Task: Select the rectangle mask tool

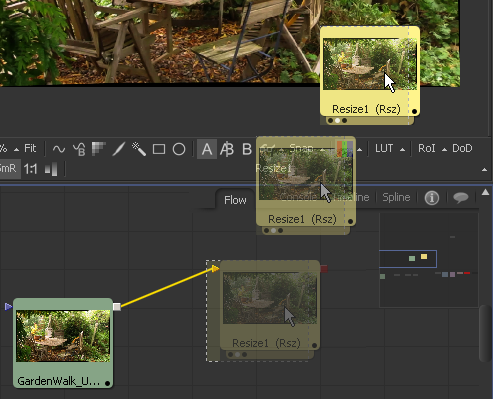Action: pyautogui.click(x=159, y=149)
